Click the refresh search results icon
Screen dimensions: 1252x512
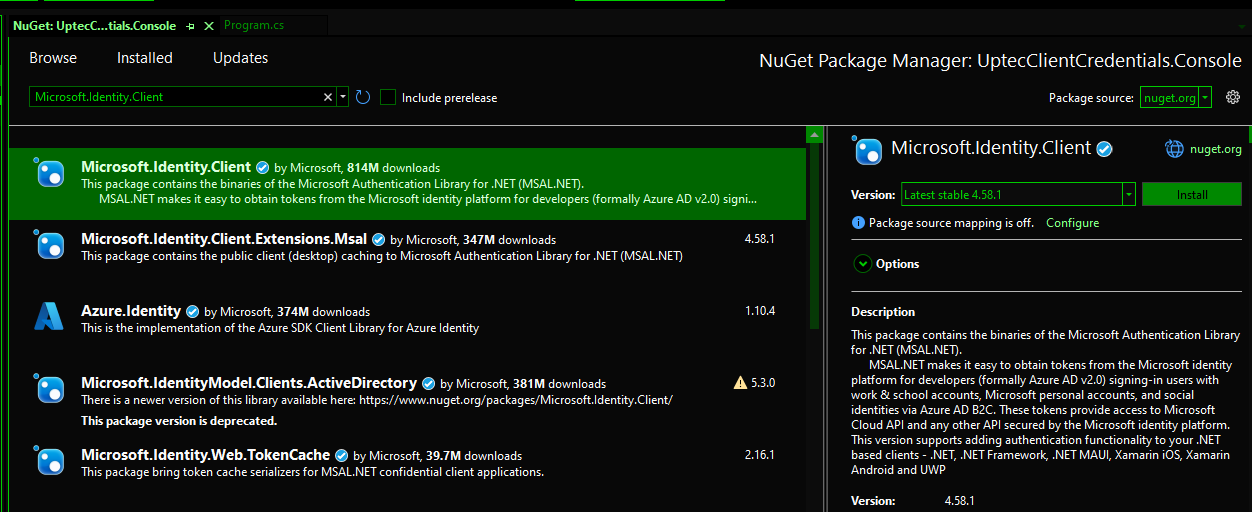coord(363,97)
